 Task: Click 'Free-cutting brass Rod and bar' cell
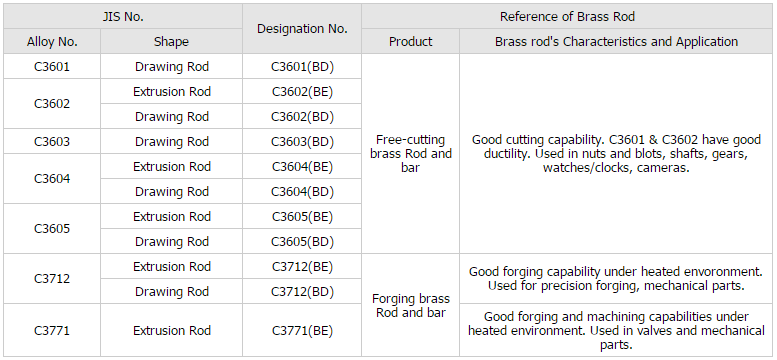410,154
